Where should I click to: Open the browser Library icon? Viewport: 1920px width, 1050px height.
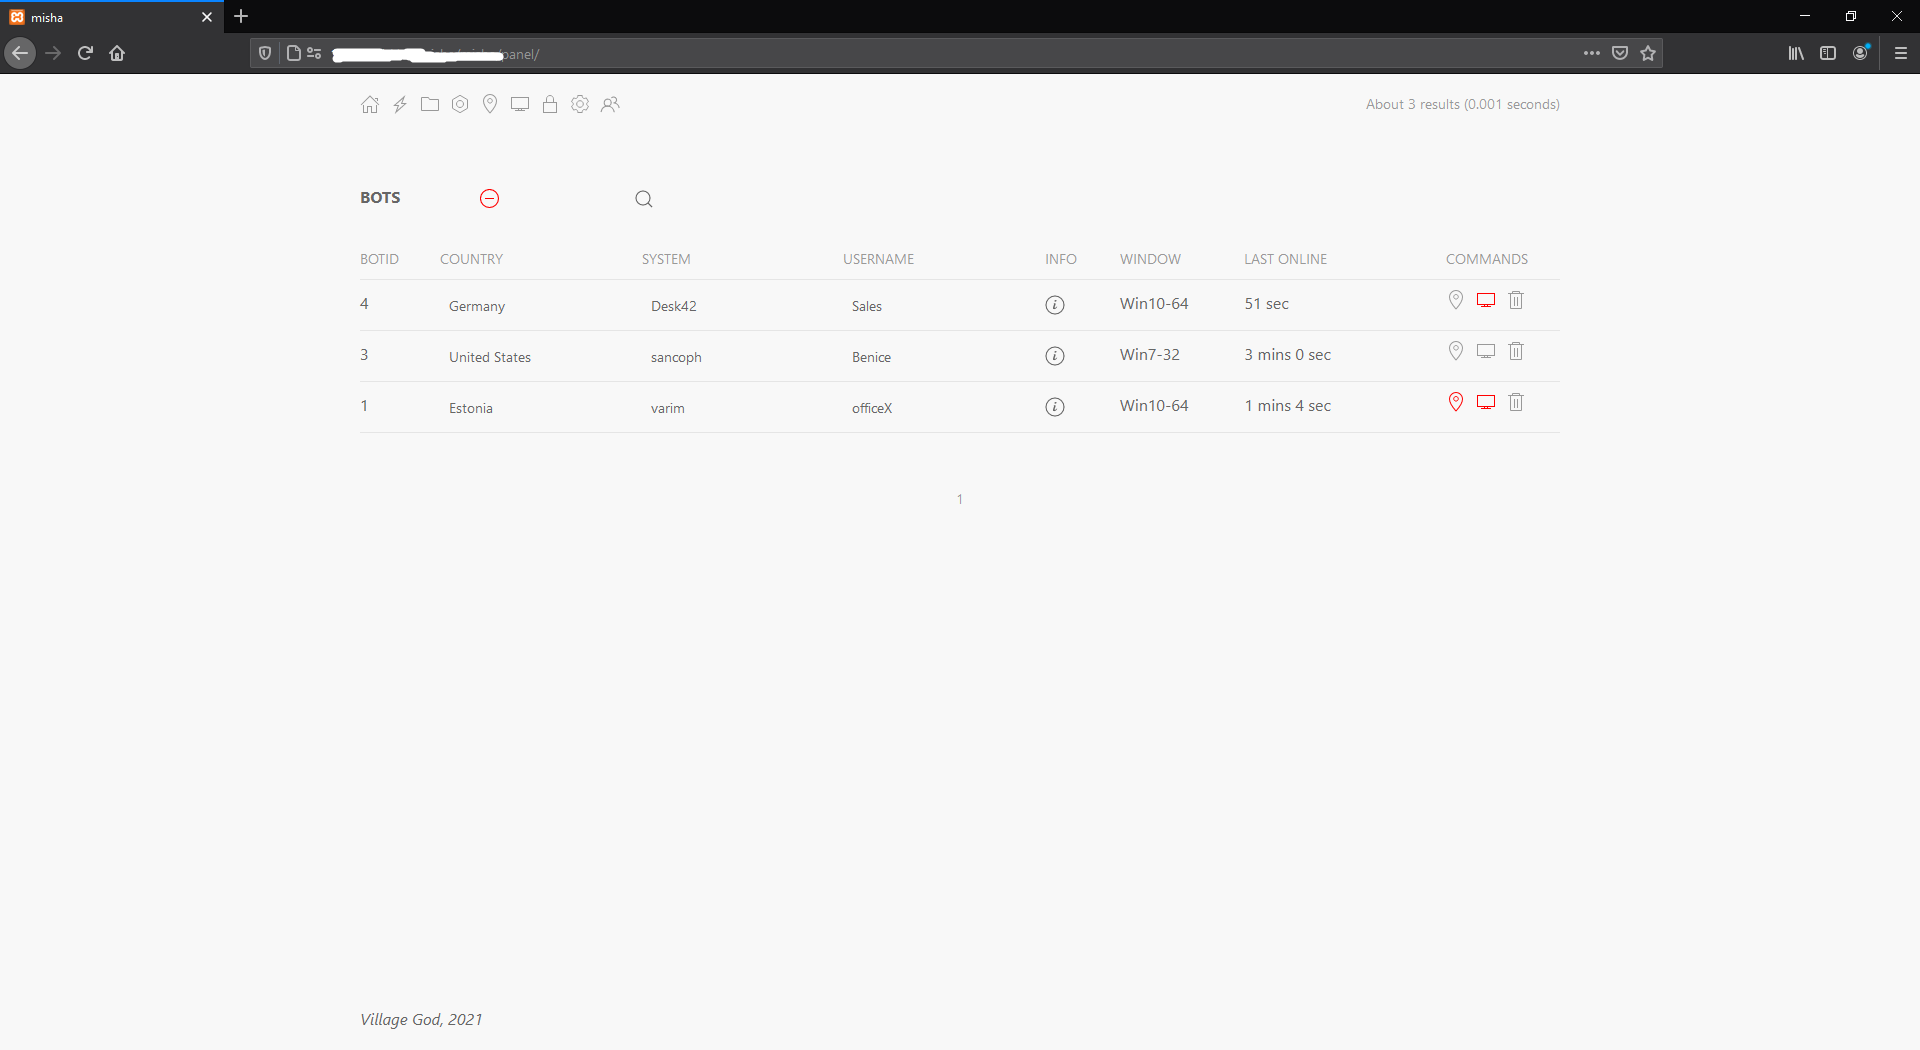tap(1796, 53)
